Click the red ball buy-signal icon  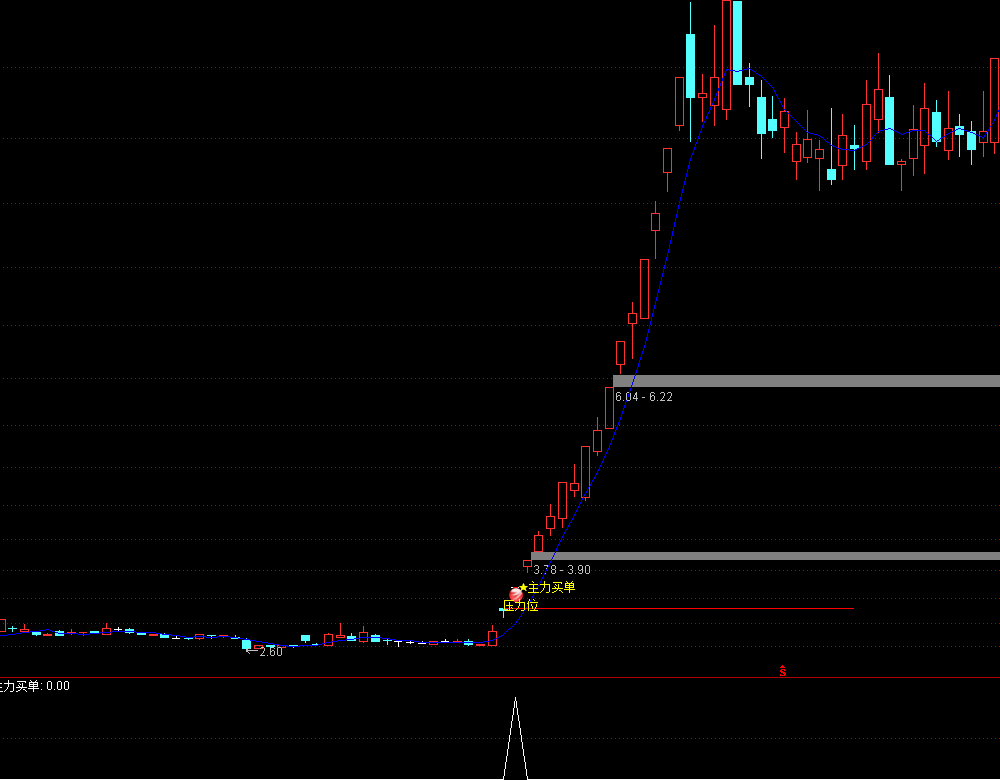tap(516, 595)
